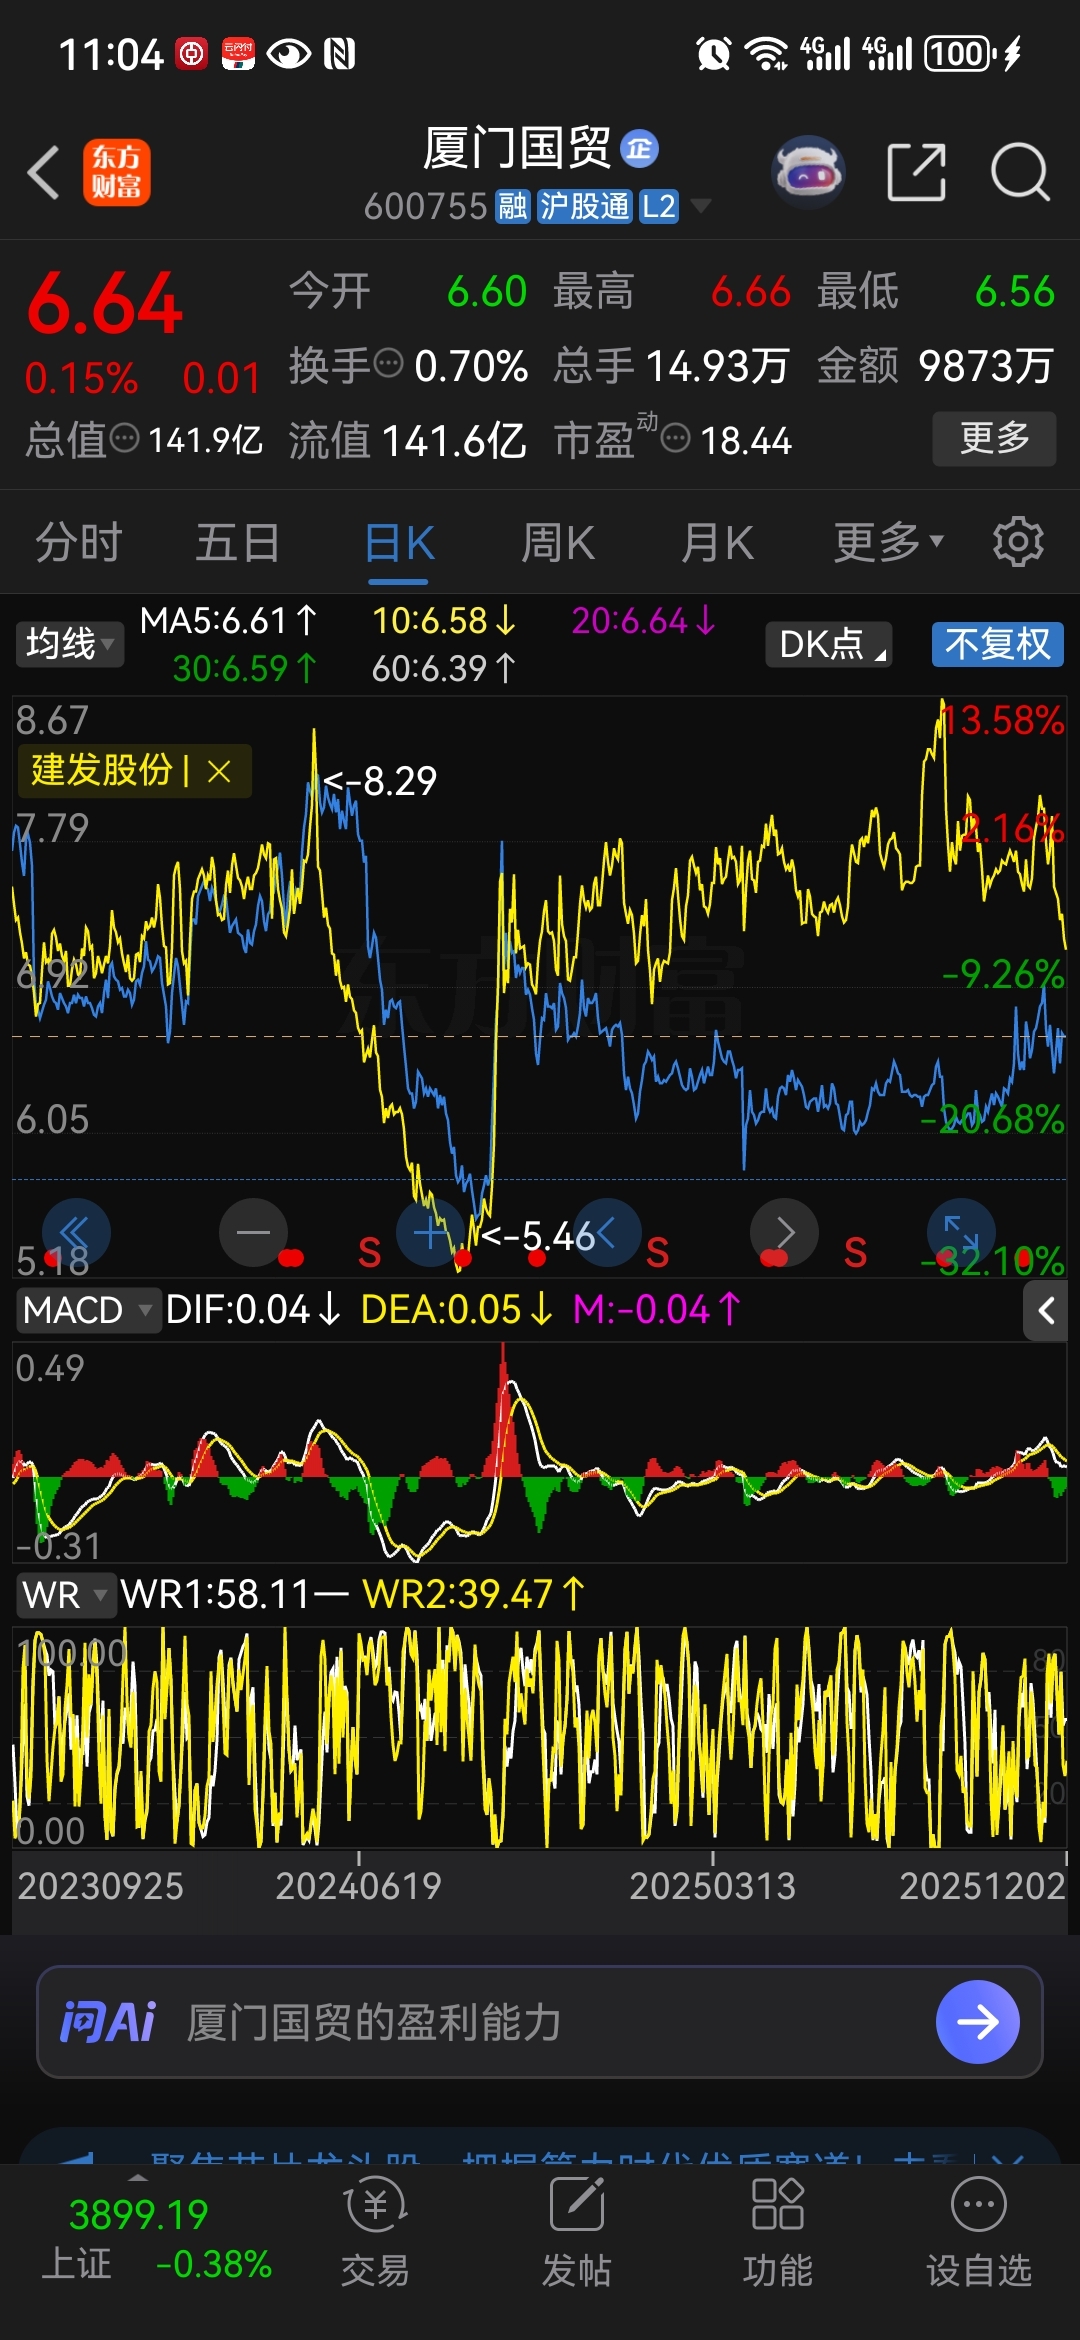The image size is (1080, 2340).
Task: Open 更多 period dropdown
Action: [x=889, y=542]
